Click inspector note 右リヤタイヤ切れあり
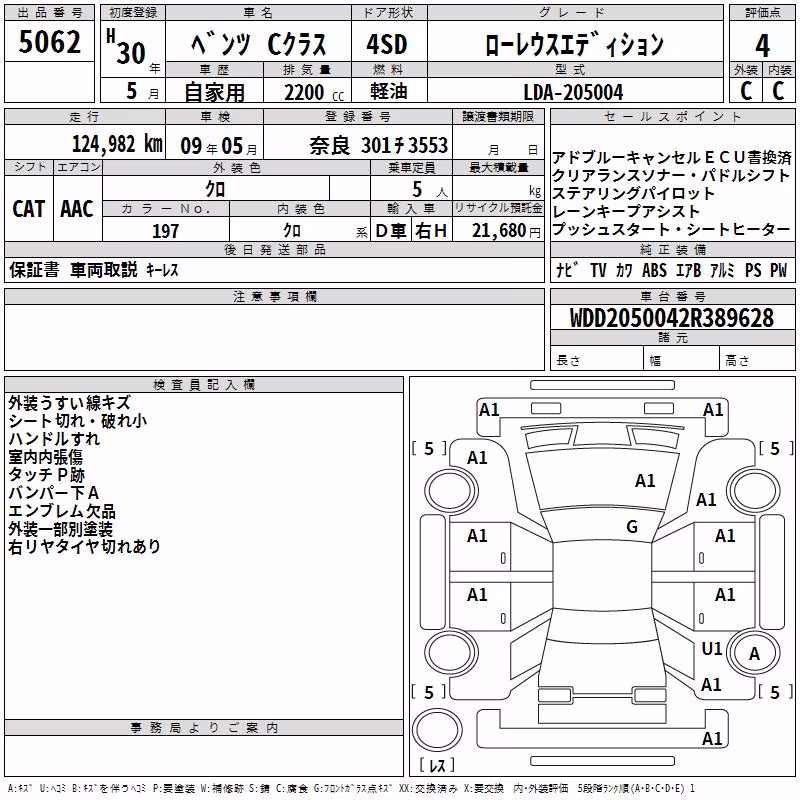Viewport: 800px width, 800px height. [x=85, y=547]
